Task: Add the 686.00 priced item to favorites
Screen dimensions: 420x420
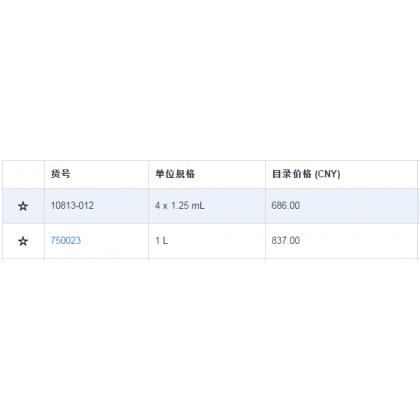Action: pos(23,206)
